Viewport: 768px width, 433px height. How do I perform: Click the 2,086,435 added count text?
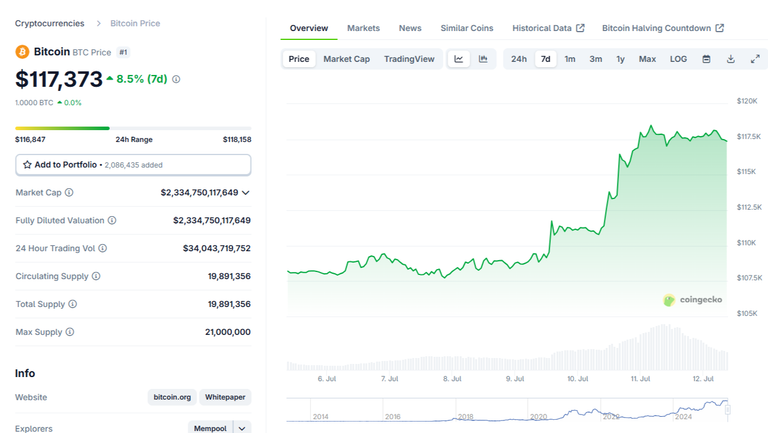click(x=133, y=165)
